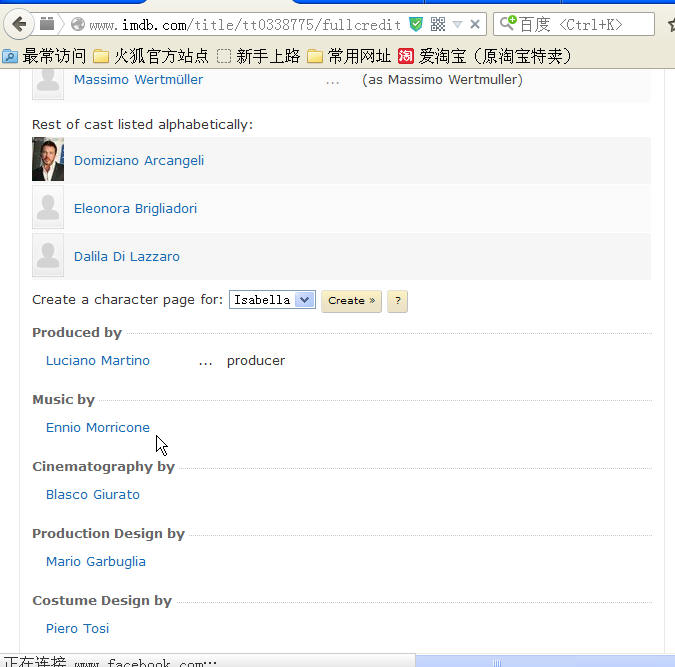The width and height of the screenshot is (675, 667).
Task: Open the 新手上路 bookmark
Action: tap(258, 56)
